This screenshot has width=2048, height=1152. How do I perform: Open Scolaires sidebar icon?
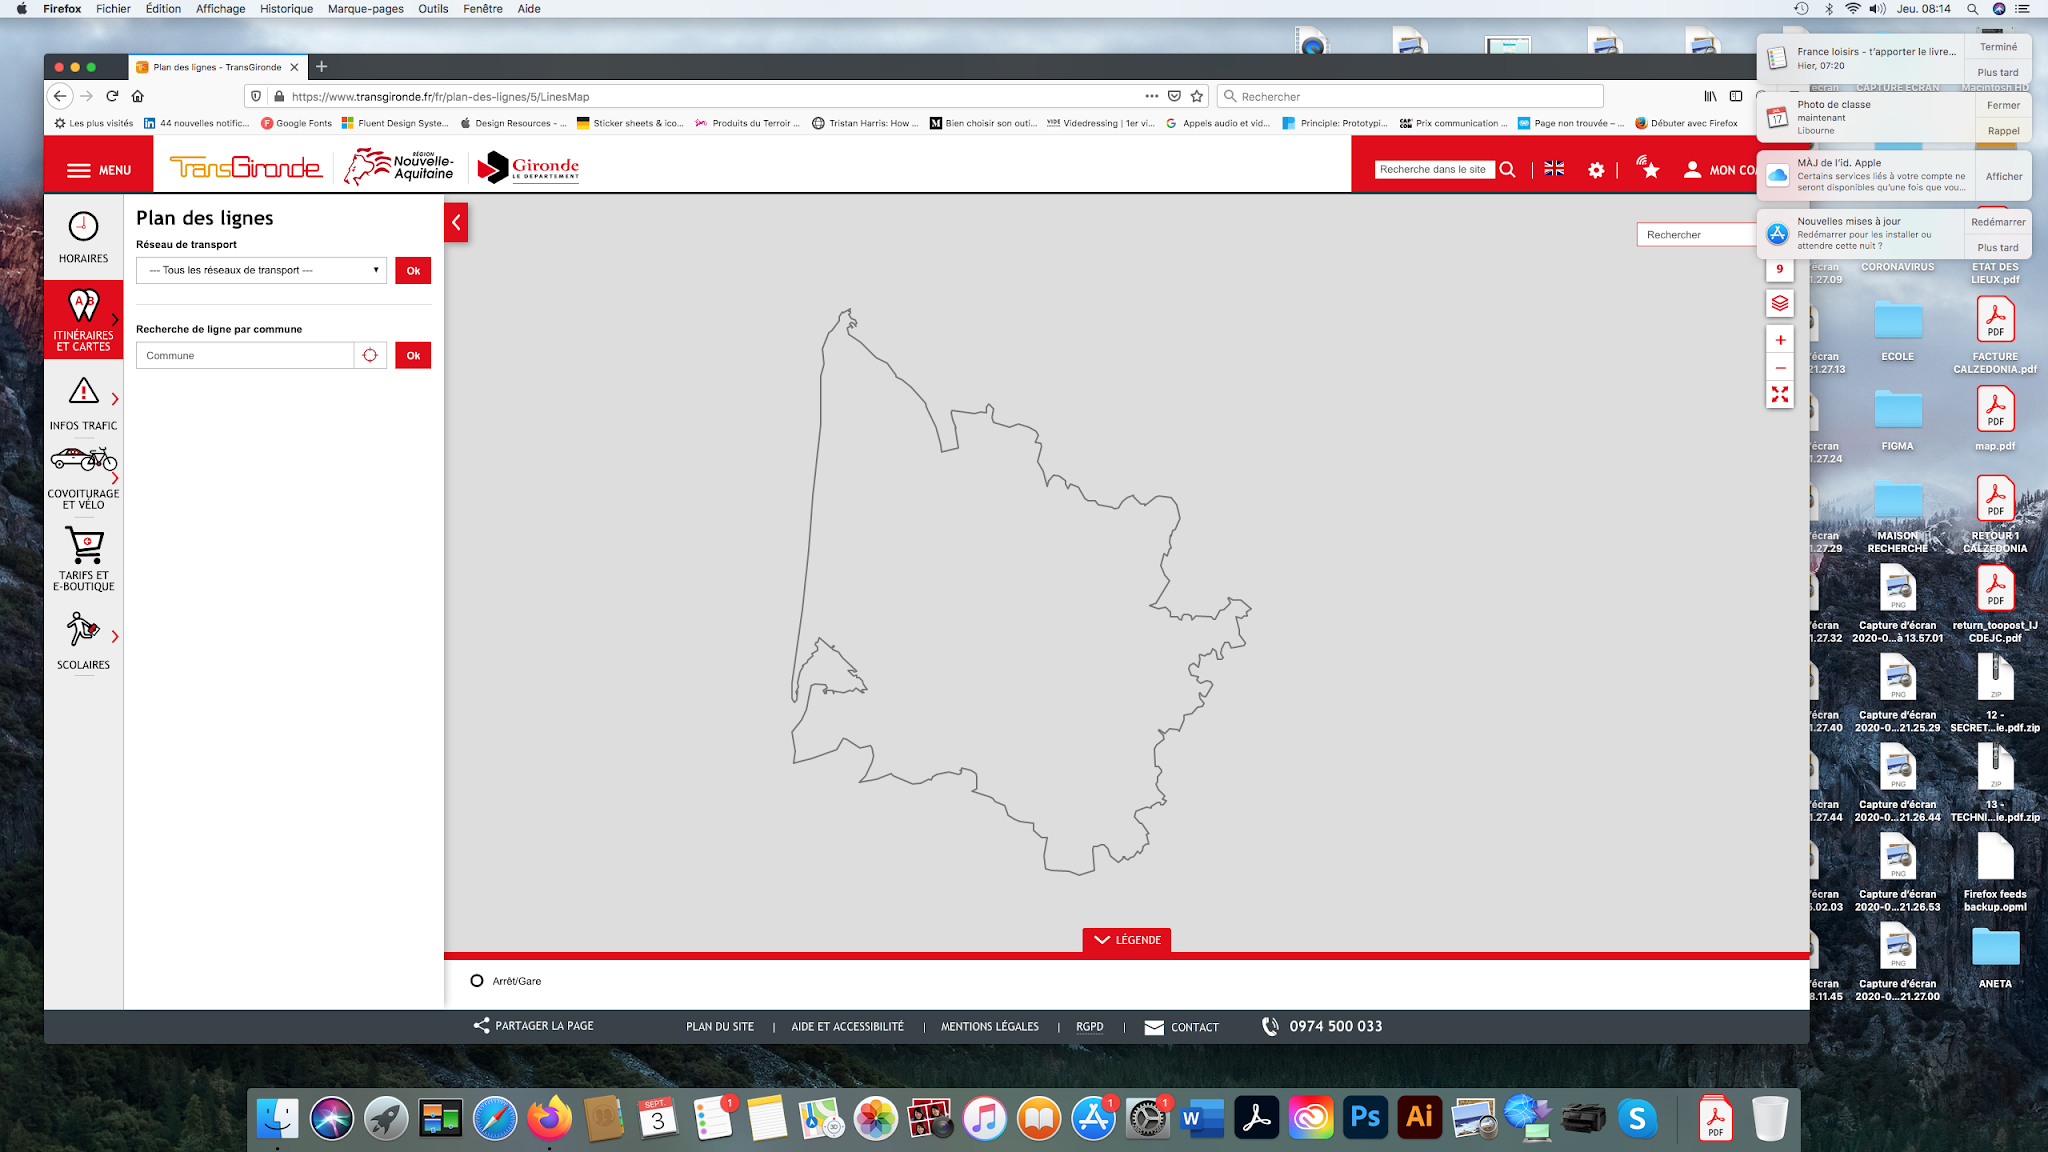pos(83,629)
